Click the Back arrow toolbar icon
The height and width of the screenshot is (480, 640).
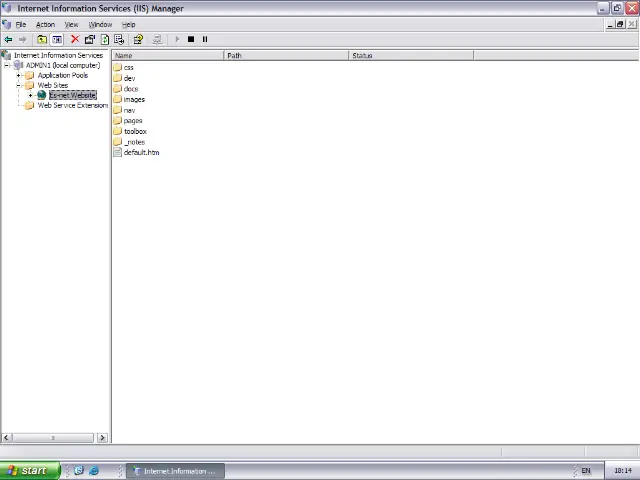8,40
